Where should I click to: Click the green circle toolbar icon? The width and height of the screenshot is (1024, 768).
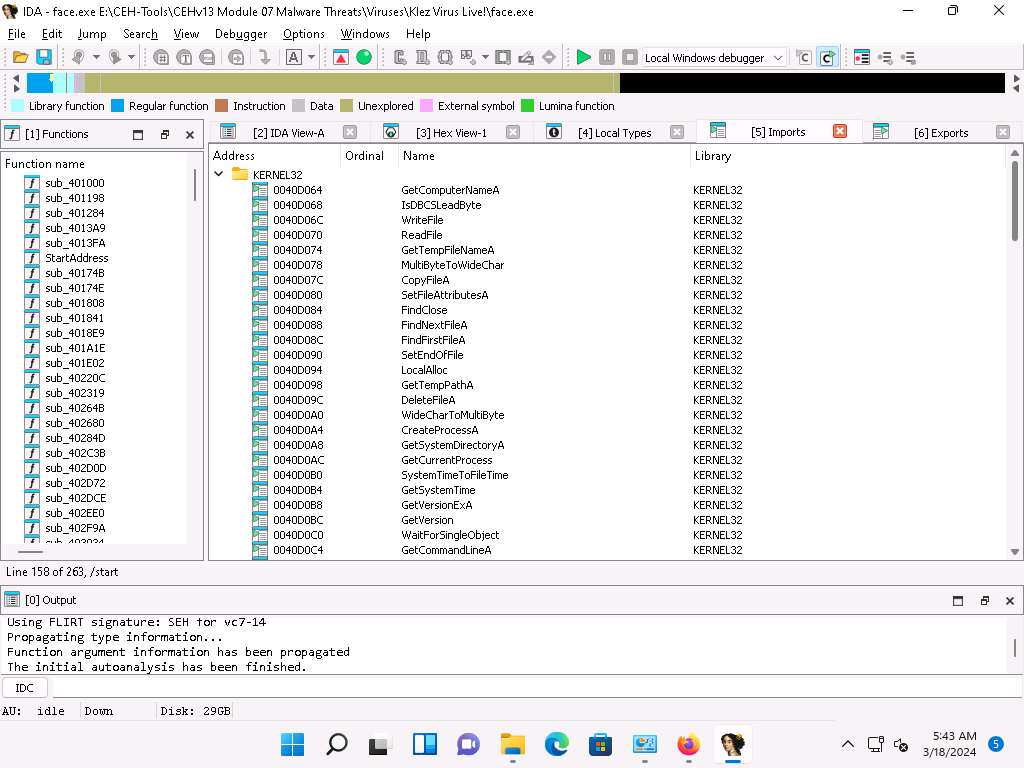pos(364,58)
